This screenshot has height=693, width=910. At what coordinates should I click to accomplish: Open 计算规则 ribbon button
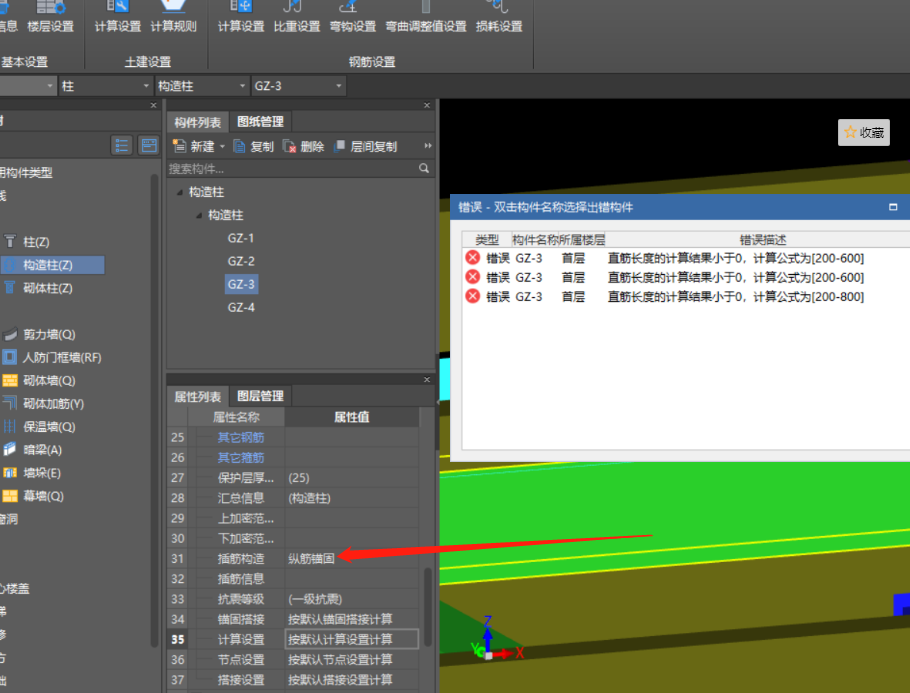[x=174, y=17]
